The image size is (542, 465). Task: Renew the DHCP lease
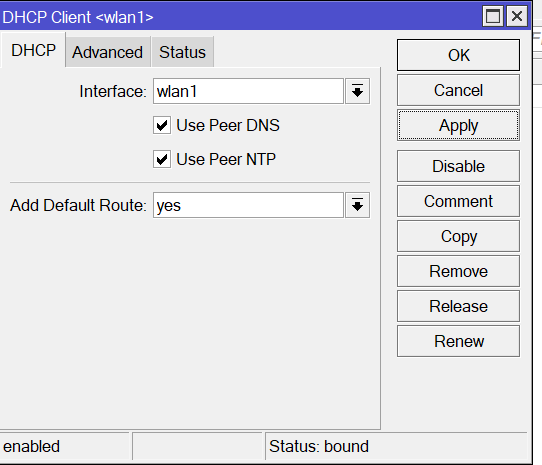click(458, 341)
